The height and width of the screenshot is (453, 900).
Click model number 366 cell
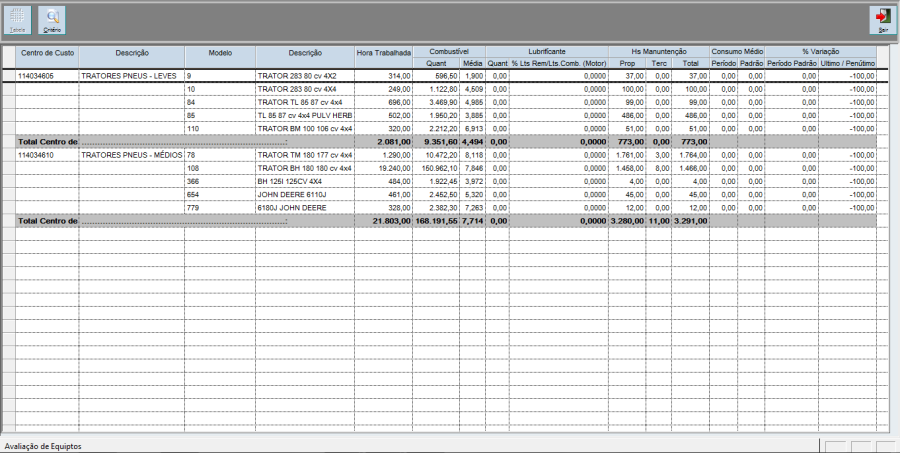(x=220, y=181)
